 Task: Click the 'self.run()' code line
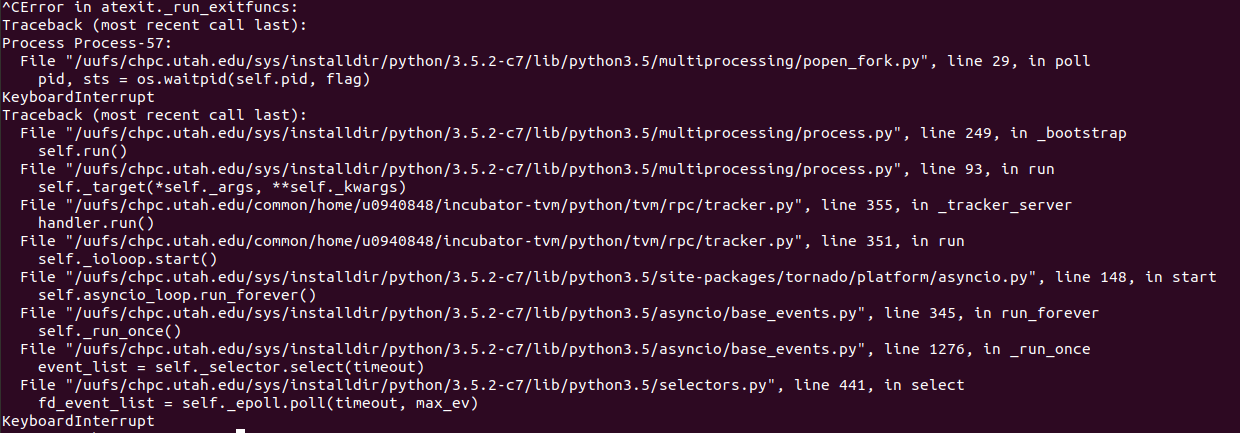[83, 152]
